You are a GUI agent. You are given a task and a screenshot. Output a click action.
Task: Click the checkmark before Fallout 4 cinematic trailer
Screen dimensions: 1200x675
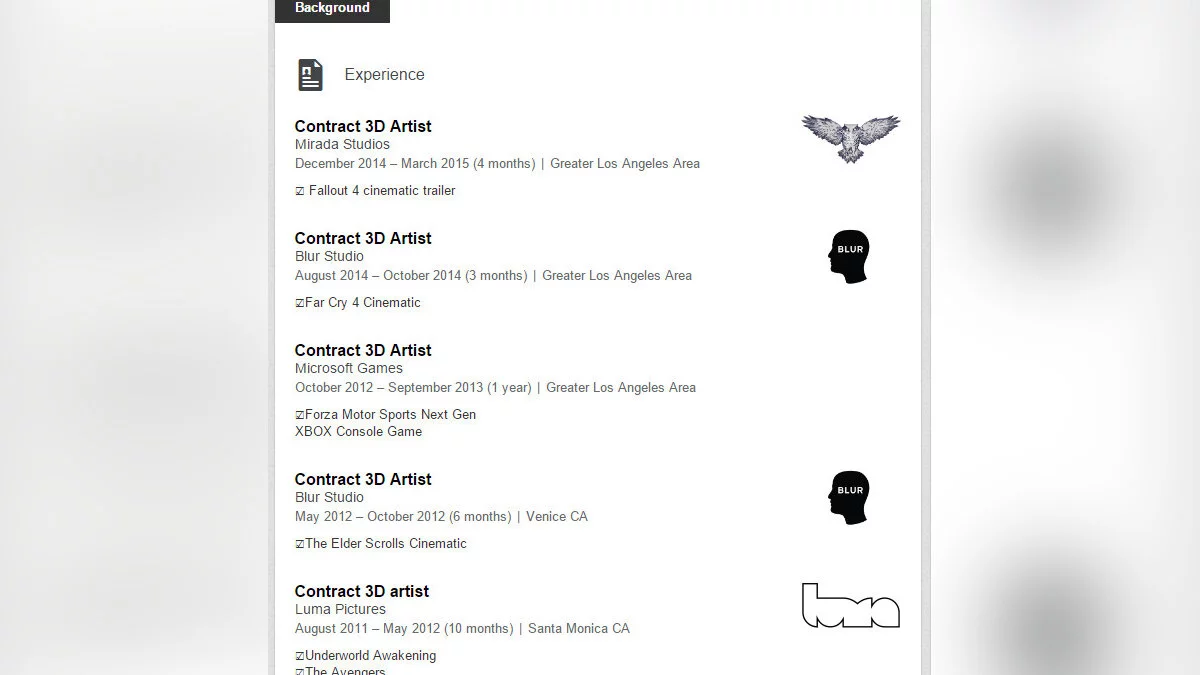pyautogui.click(x=300, y=191)
